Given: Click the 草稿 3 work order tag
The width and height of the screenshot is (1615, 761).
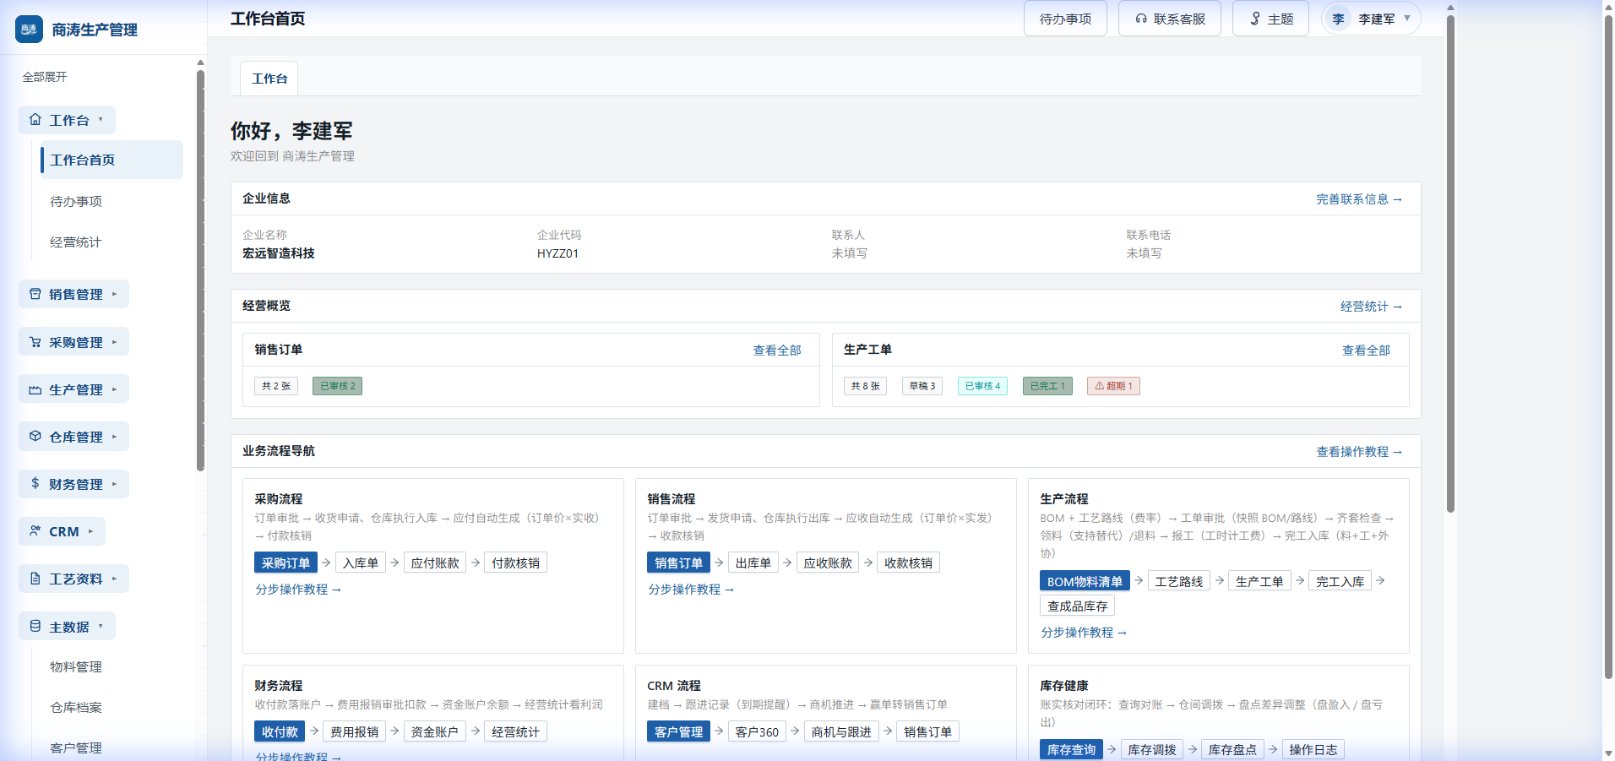Looking at the screenshot, I should point(922,386).
